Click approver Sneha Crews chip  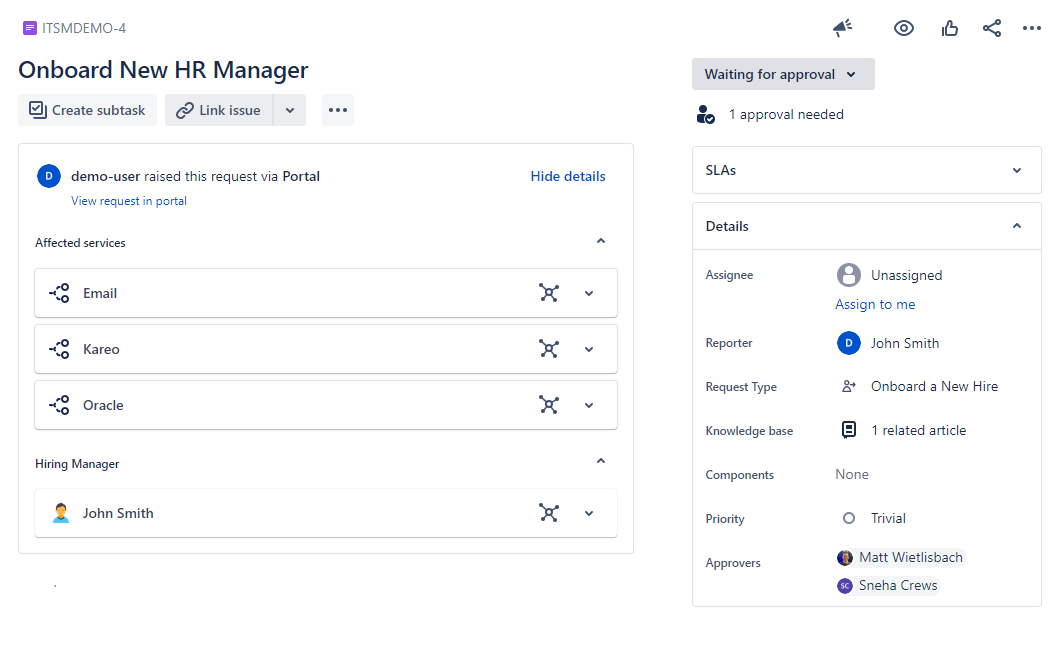(887, 585)
